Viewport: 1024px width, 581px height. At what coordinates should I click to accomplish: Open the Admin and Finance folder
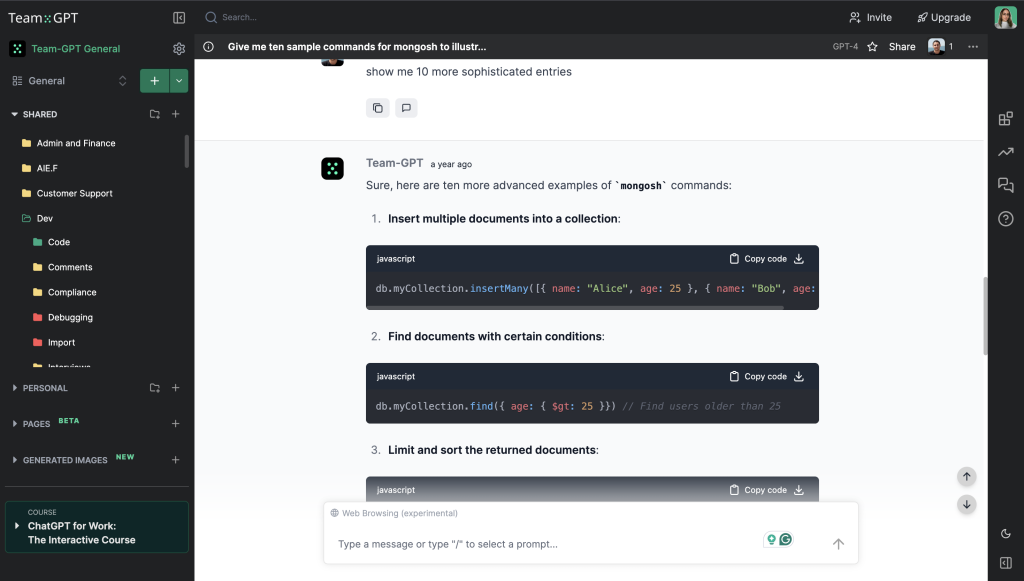click(69, 143)
